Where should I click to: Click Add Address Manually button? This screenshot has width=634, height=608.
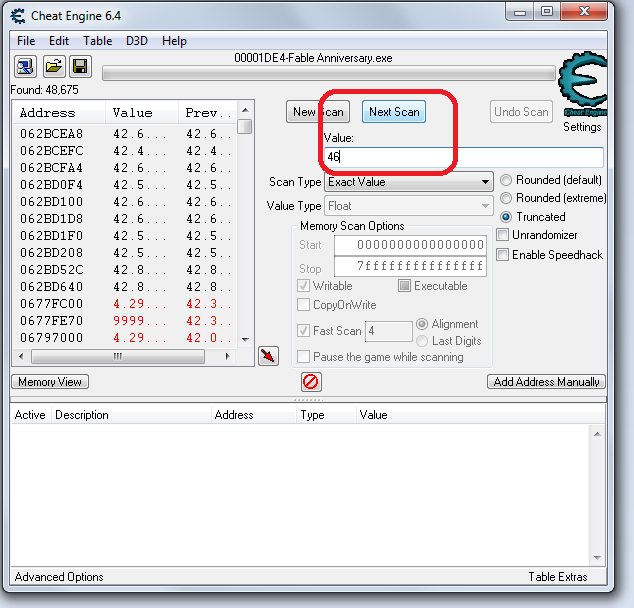pyautogui.click(x=546, y=382)
